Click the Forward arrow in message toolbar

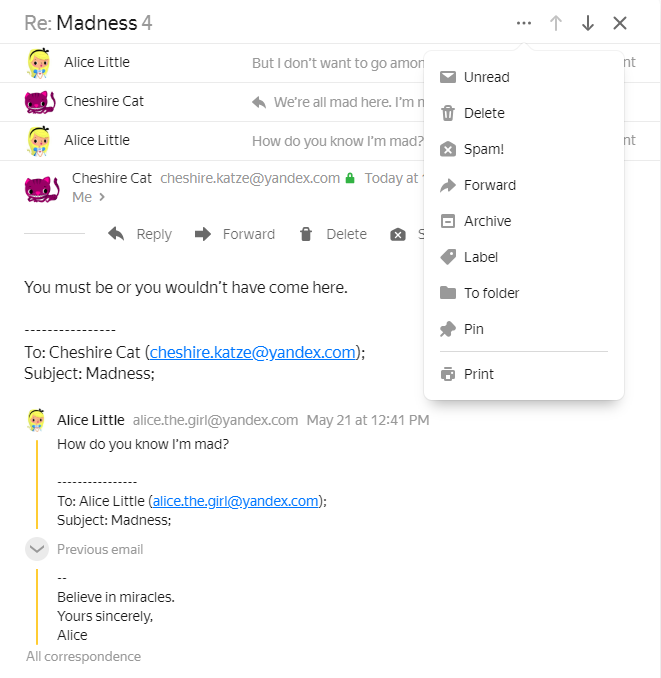(203, 234)
